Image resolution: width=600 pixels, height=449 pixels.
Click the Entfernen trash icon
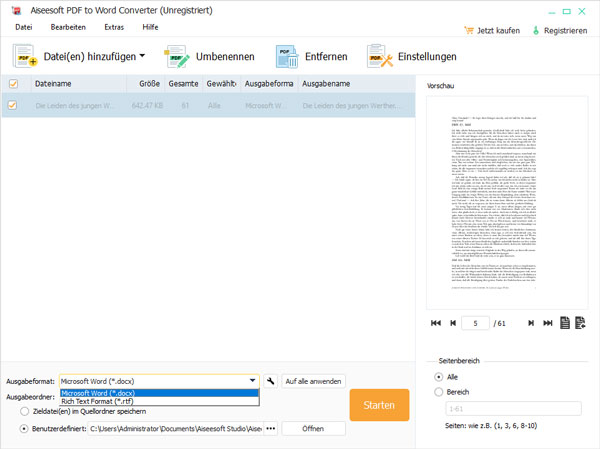287,56
